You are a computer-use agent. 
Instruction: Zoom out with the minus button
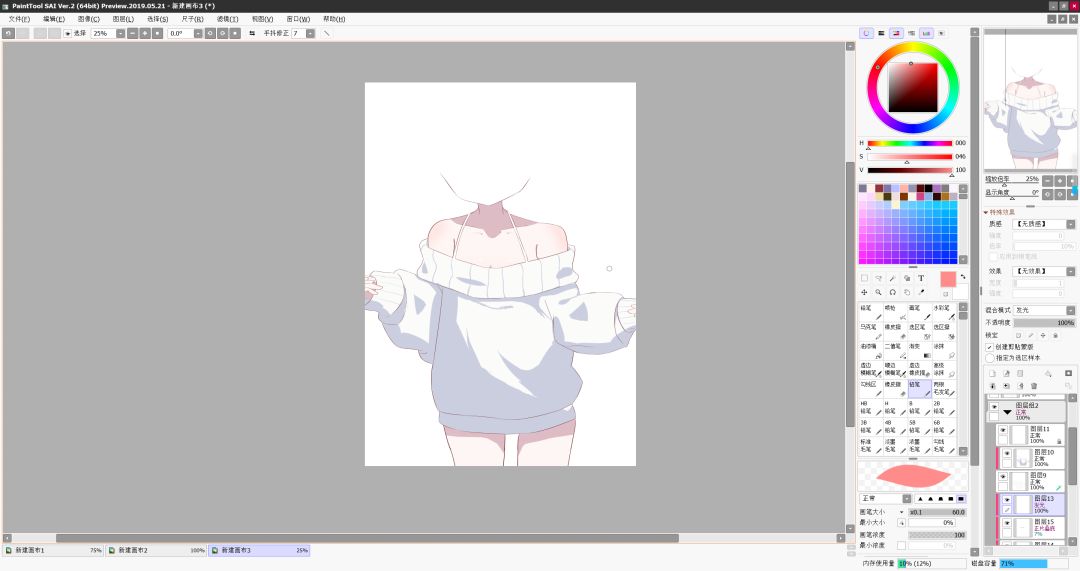coord(133,33)
